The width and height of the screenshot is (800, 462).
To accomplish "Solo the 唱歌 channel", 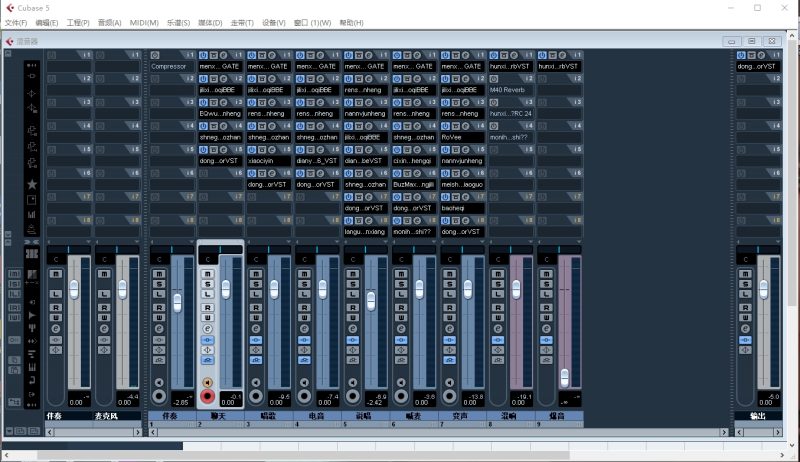I will (256, 284).
